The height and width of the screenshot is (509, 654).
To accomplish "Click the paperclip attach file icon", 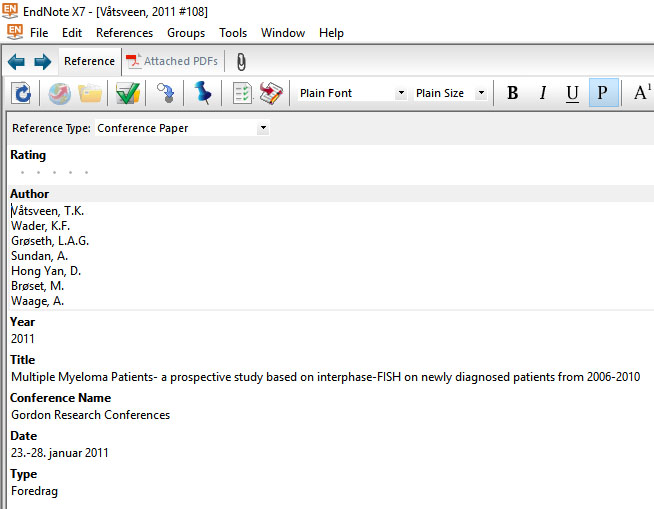I will tap(240, 62).
